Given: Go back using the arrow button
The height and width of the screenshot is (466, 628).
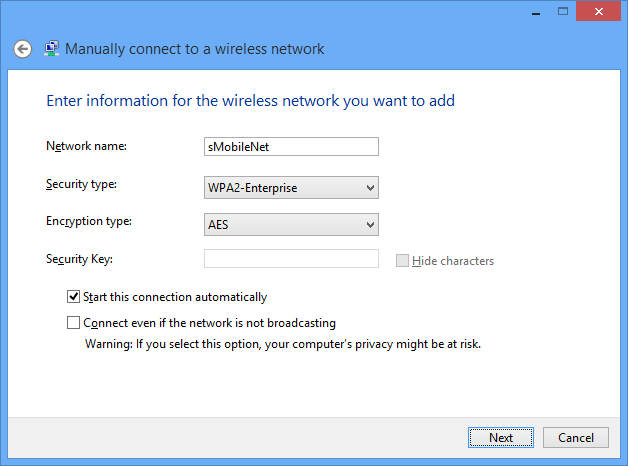Looking at the screenshot, I should point(22,49).
